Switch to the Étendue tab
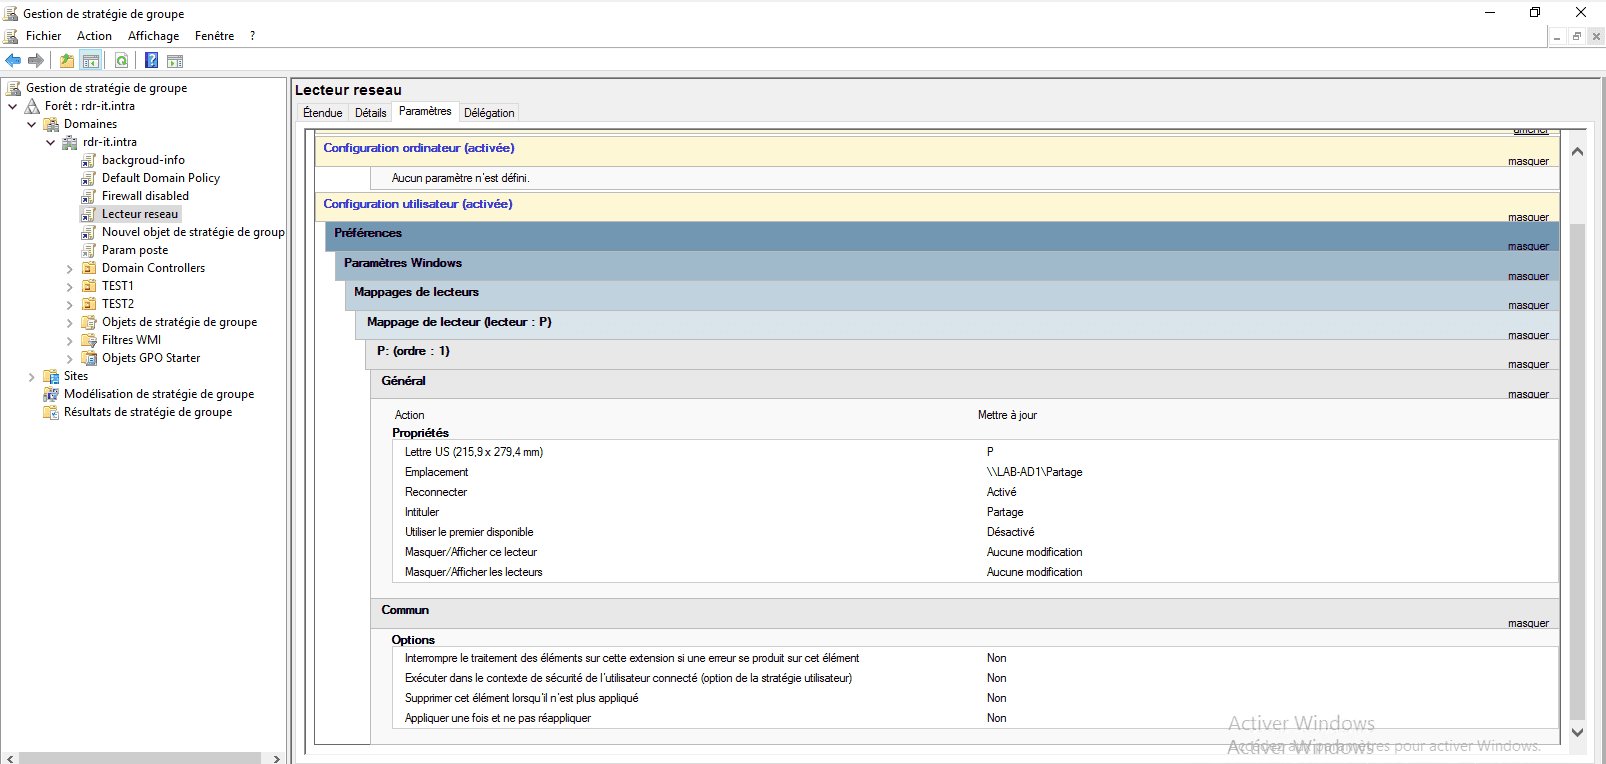Screen dimensions: 1606x764 (323, 113)
